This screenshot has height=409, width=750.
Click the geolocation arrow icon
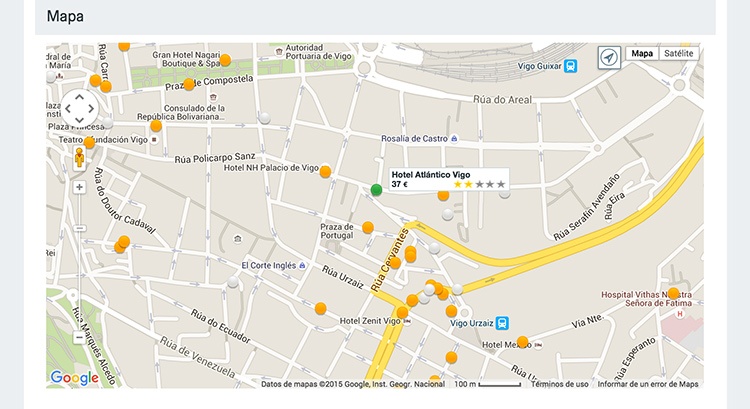pos(609,58)
